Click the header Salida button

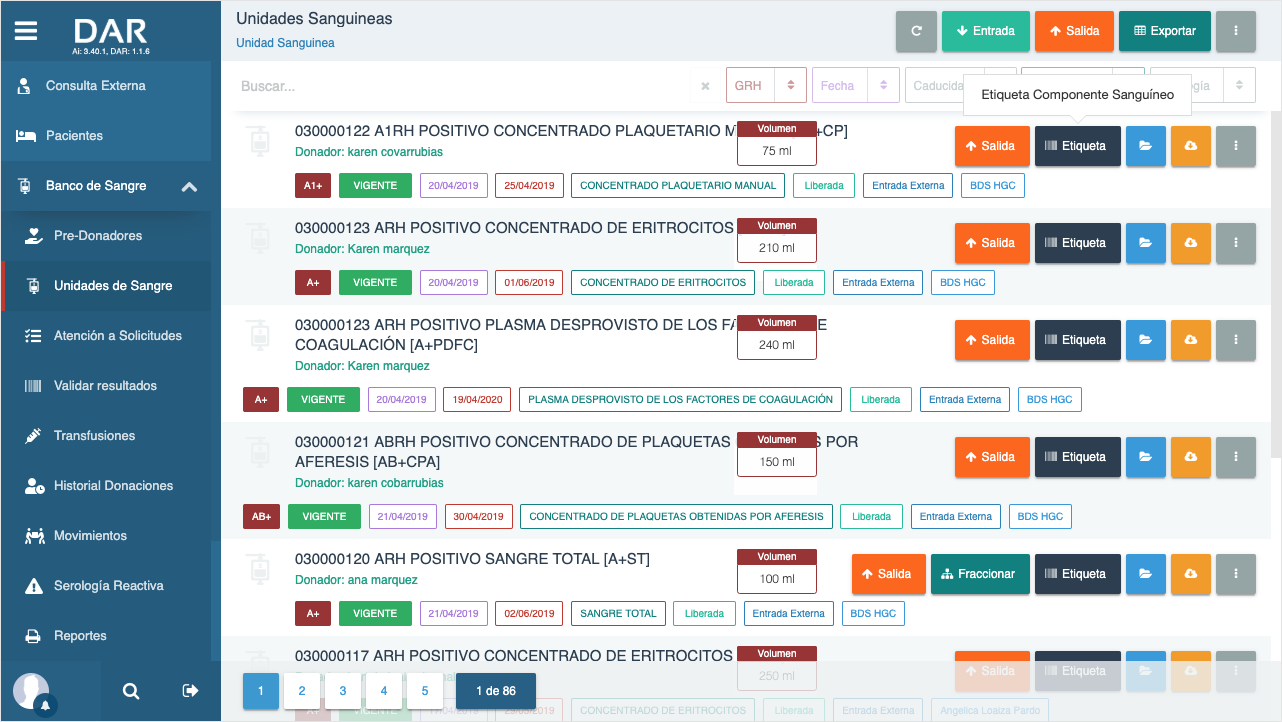pos(1074,31)
